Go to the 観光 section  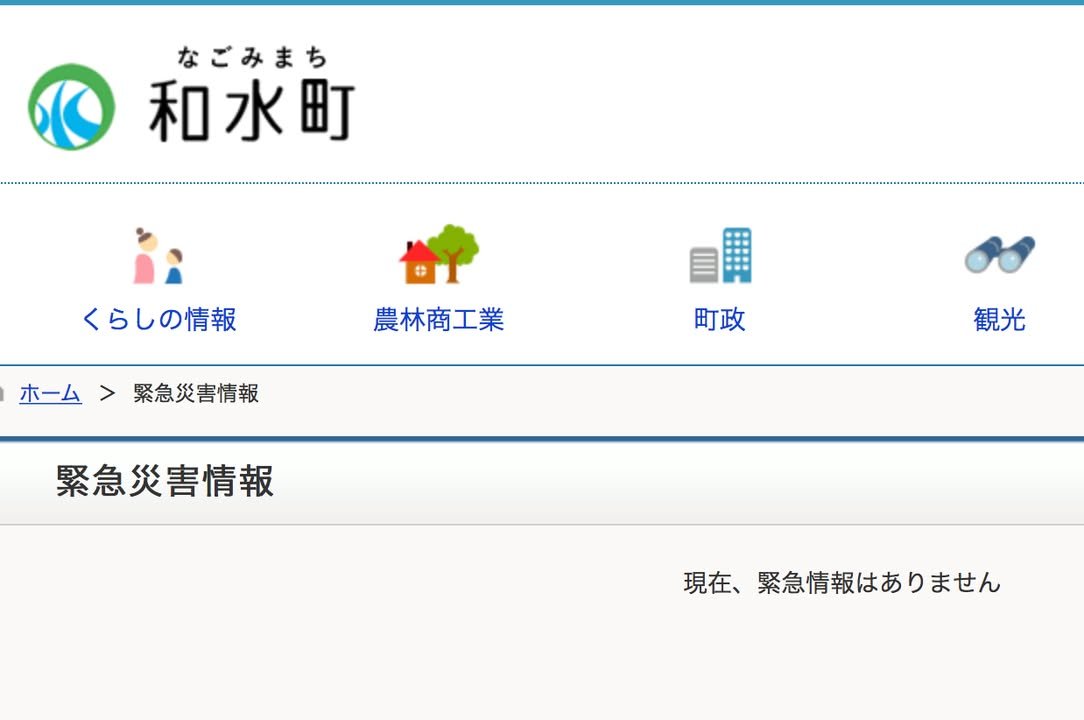click(x=999, y=319)
